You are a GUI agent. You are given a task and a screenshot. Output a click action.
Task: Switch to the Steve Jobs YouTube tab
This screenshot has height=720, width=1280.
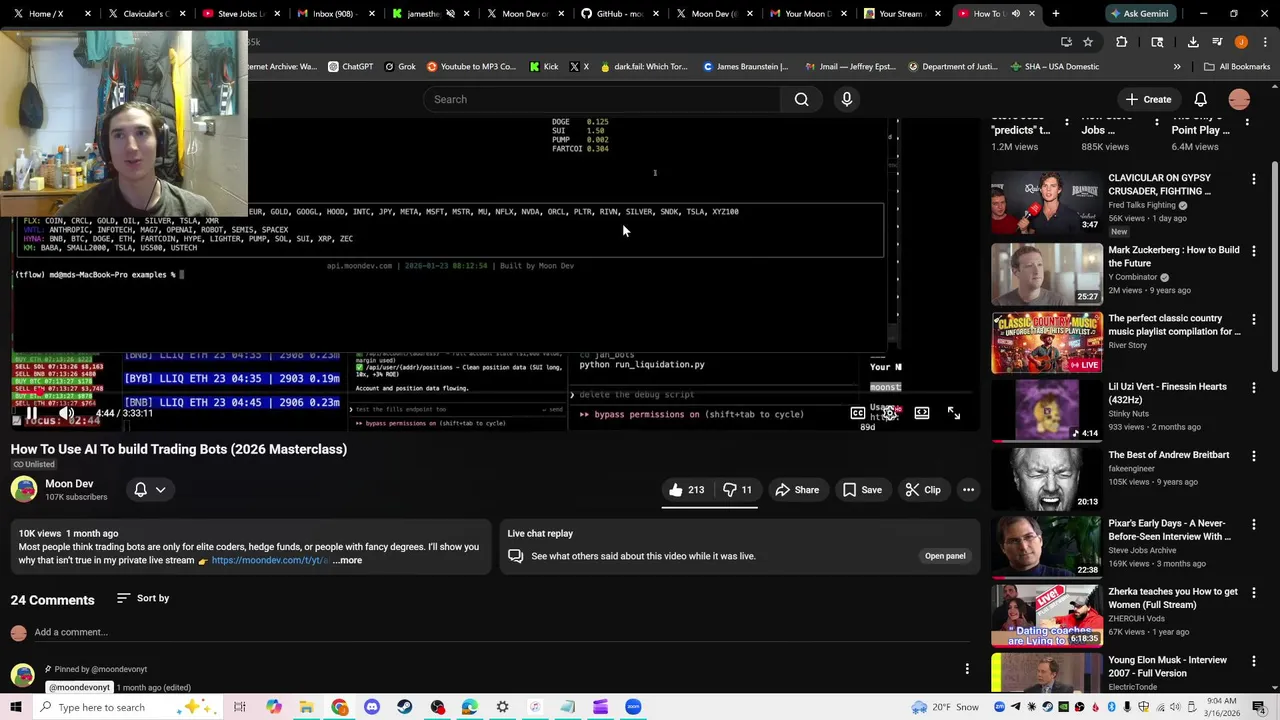click(x=240, y=14)
